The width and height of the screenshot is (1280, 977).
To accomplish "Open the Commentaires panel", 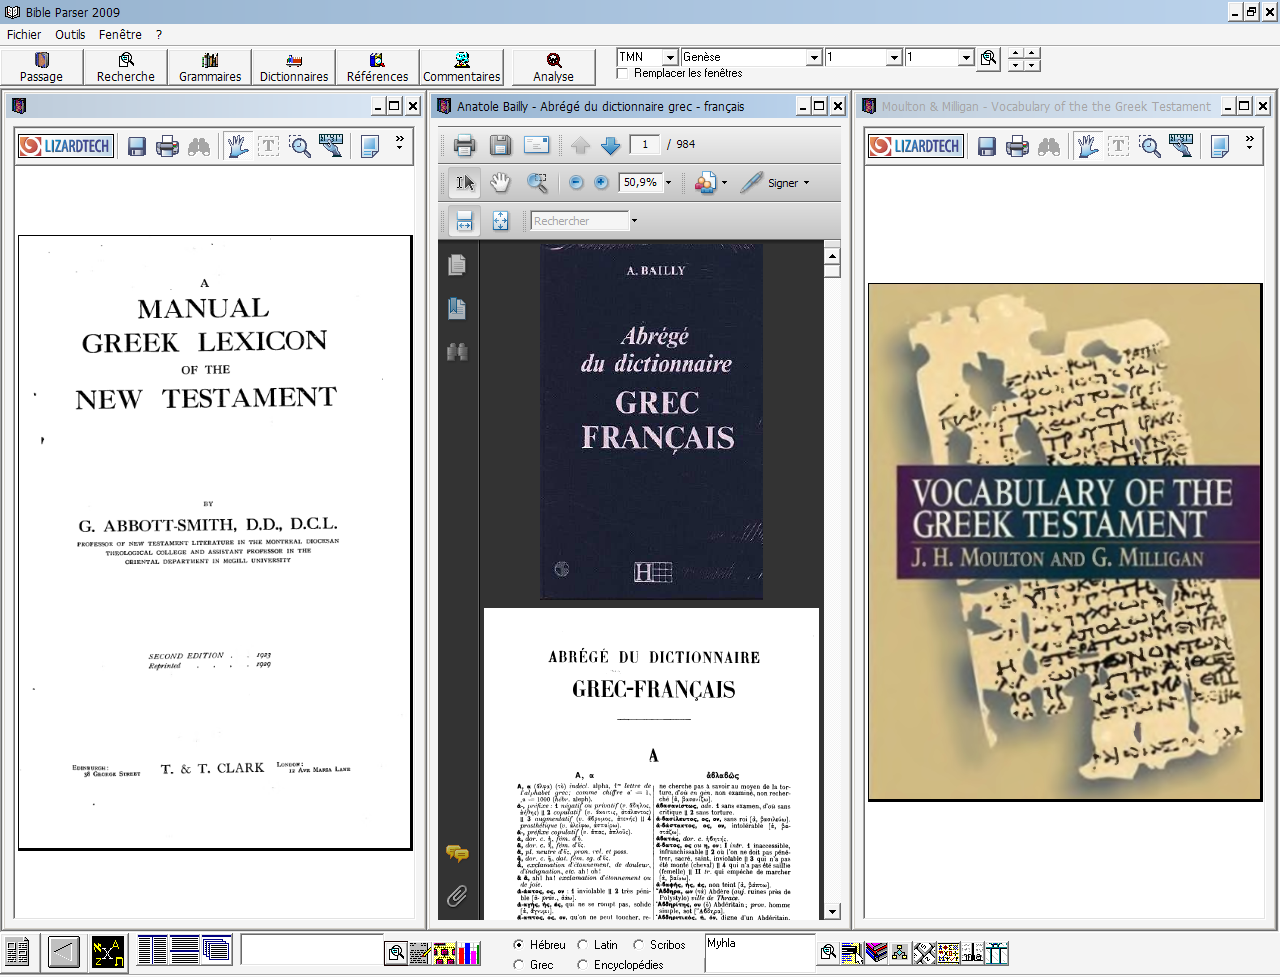I will (462, 67).
